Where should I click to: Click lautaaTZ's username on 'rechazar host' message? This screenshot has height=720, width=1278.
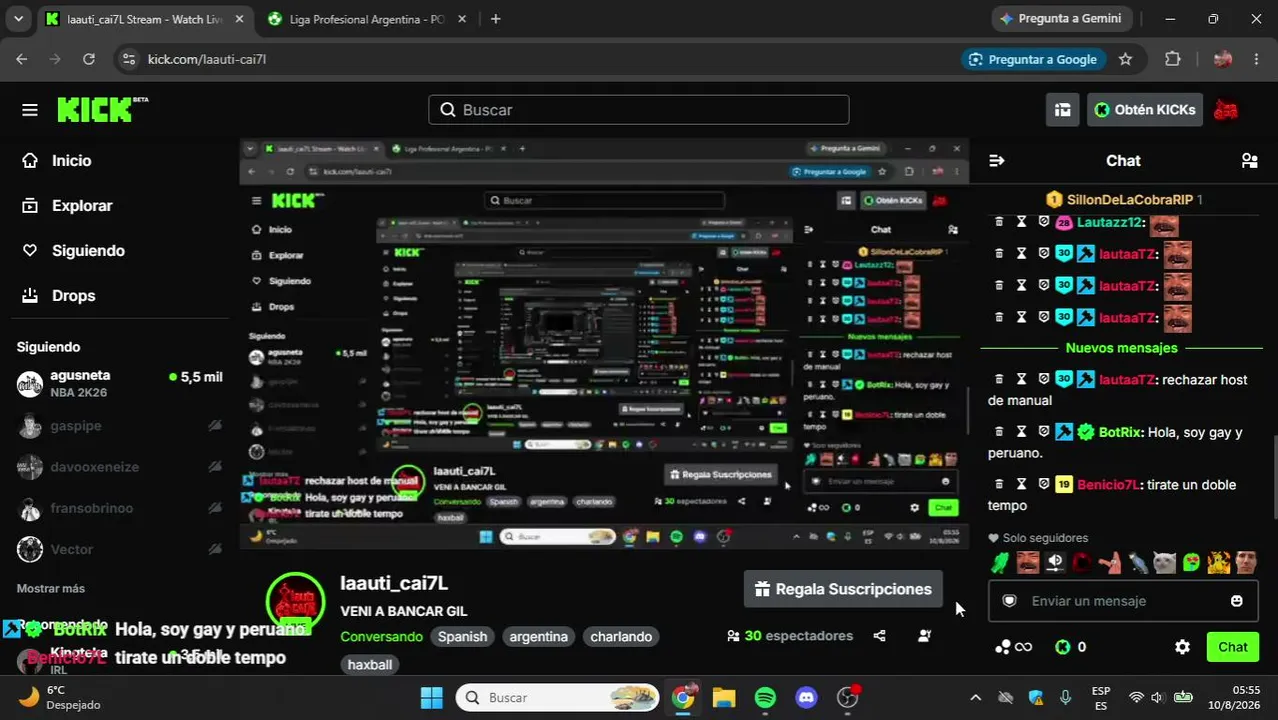click(x=1127, y=379)
